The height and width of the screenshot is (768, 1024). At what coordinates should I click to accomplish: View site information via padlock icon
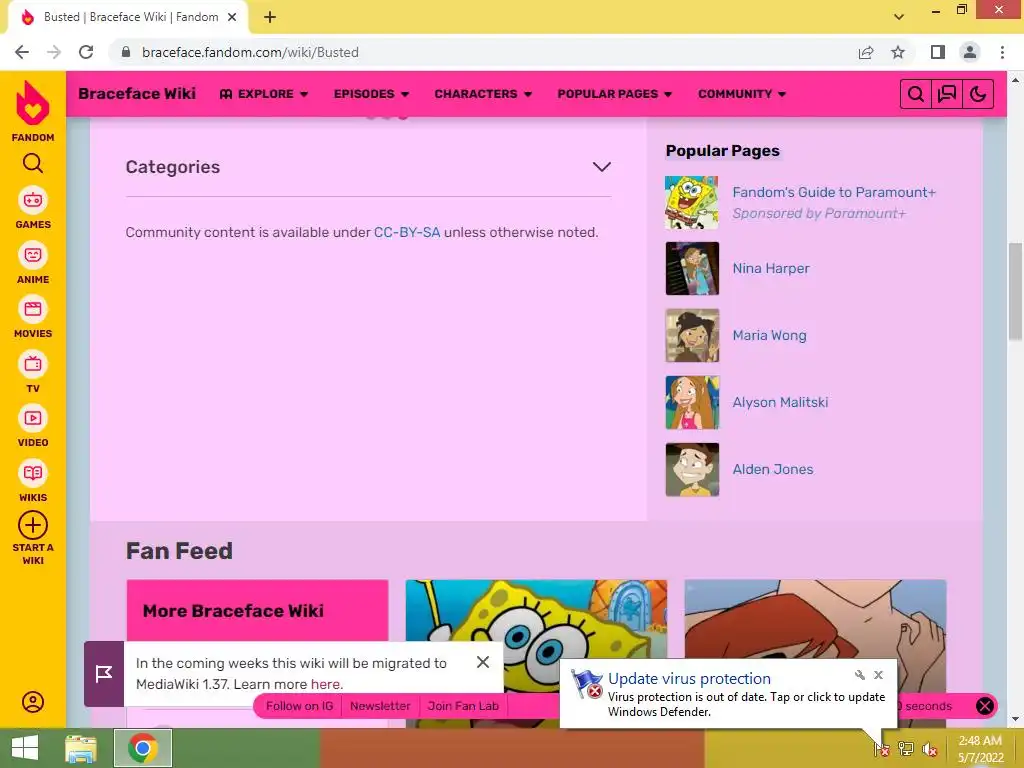126,52
